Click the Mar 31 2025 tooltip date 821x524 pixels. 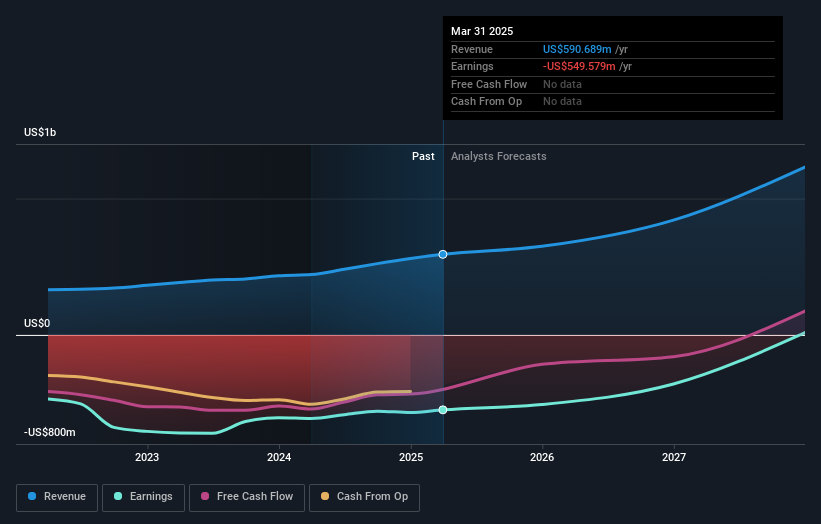tap(482, 31)
